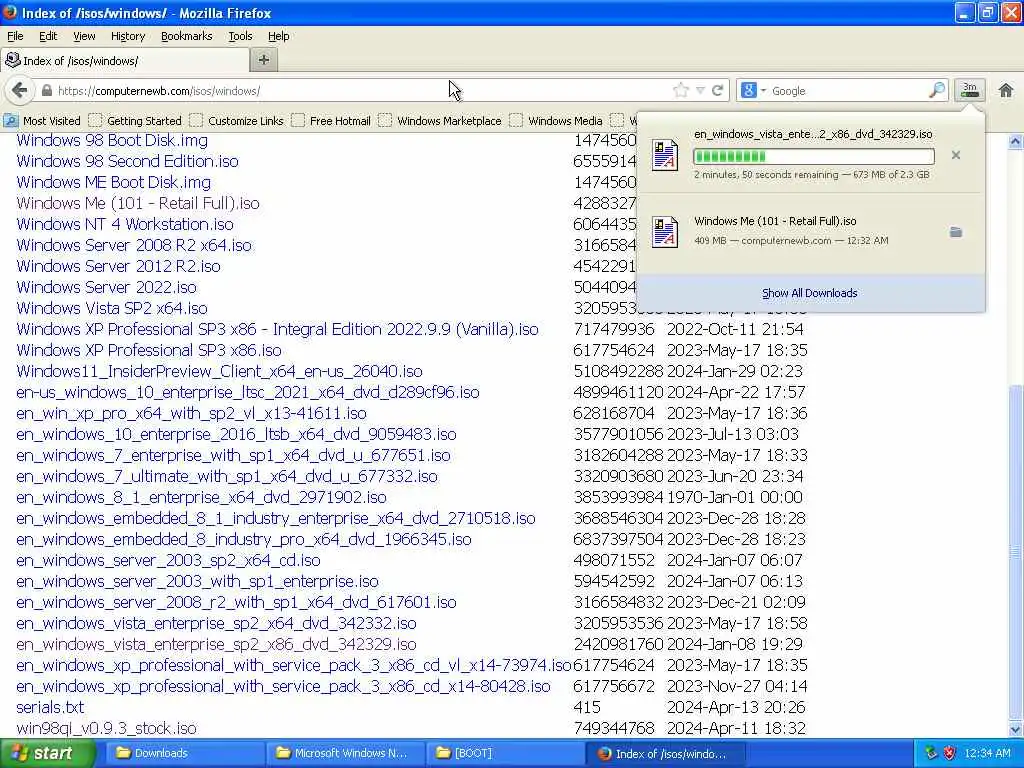The height and width of the screenshot is (768, 1024).
Task: Download Windows11 InsiderPreview Client ISO
Action: tap(219, 371)
